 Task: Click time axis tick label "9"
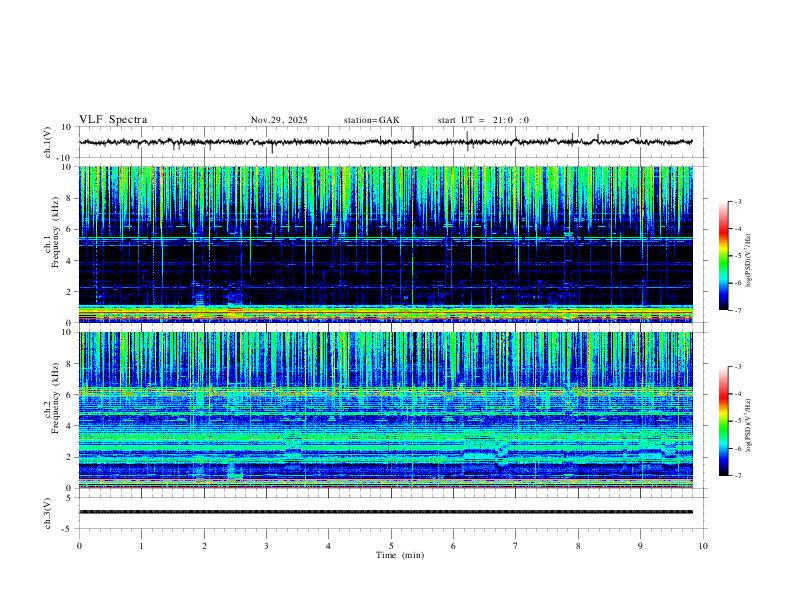[640, 546]
